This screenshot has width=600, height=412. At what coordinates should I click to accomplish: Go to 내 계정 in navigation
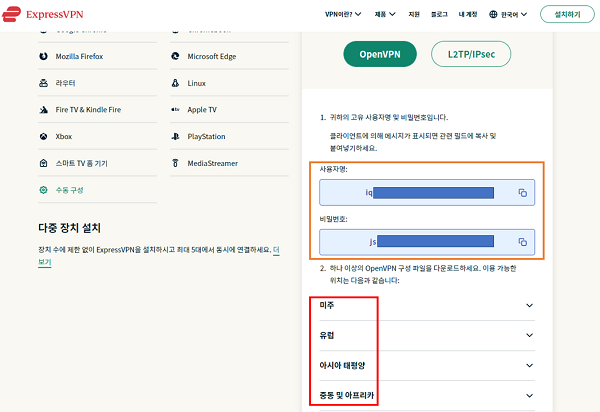point(468,15)
